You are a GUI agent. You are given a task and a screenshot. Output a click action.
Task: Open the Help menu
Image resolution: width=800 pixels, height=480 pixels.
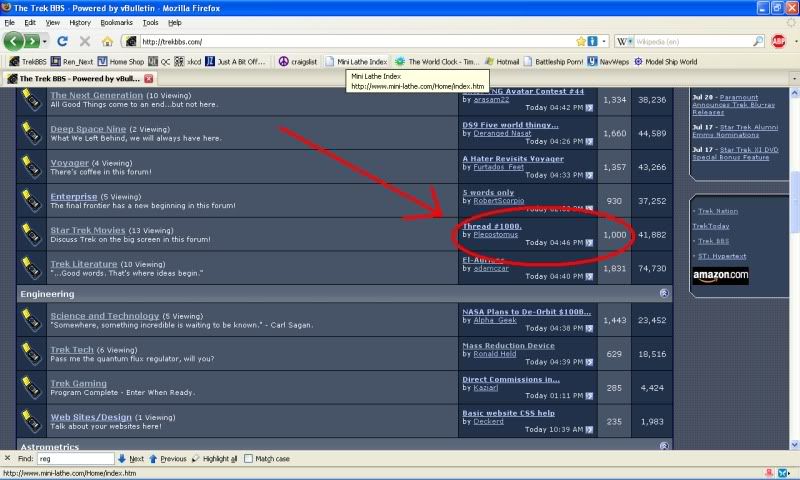point(174,22)
